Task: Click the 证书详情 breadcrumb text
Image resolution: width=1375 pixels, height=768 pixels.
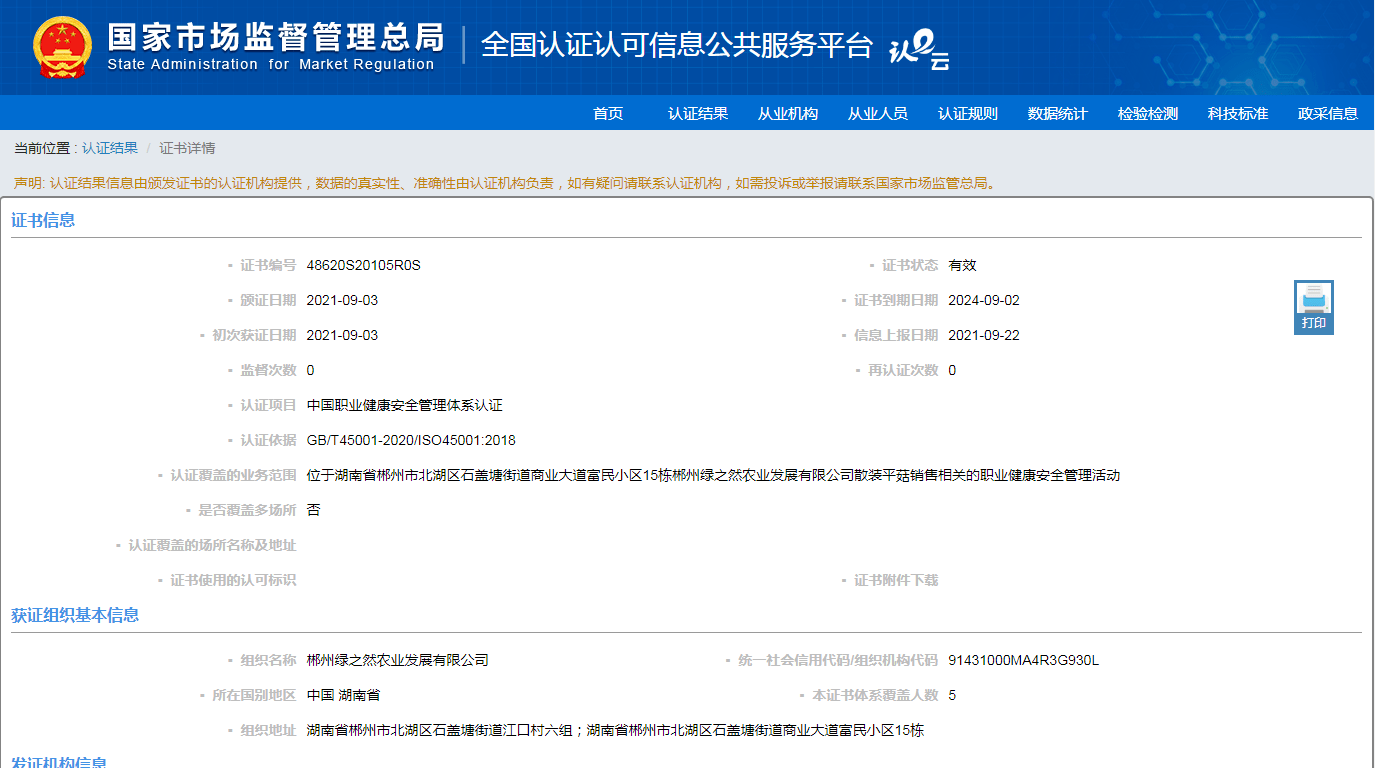Action: point(187,148)
